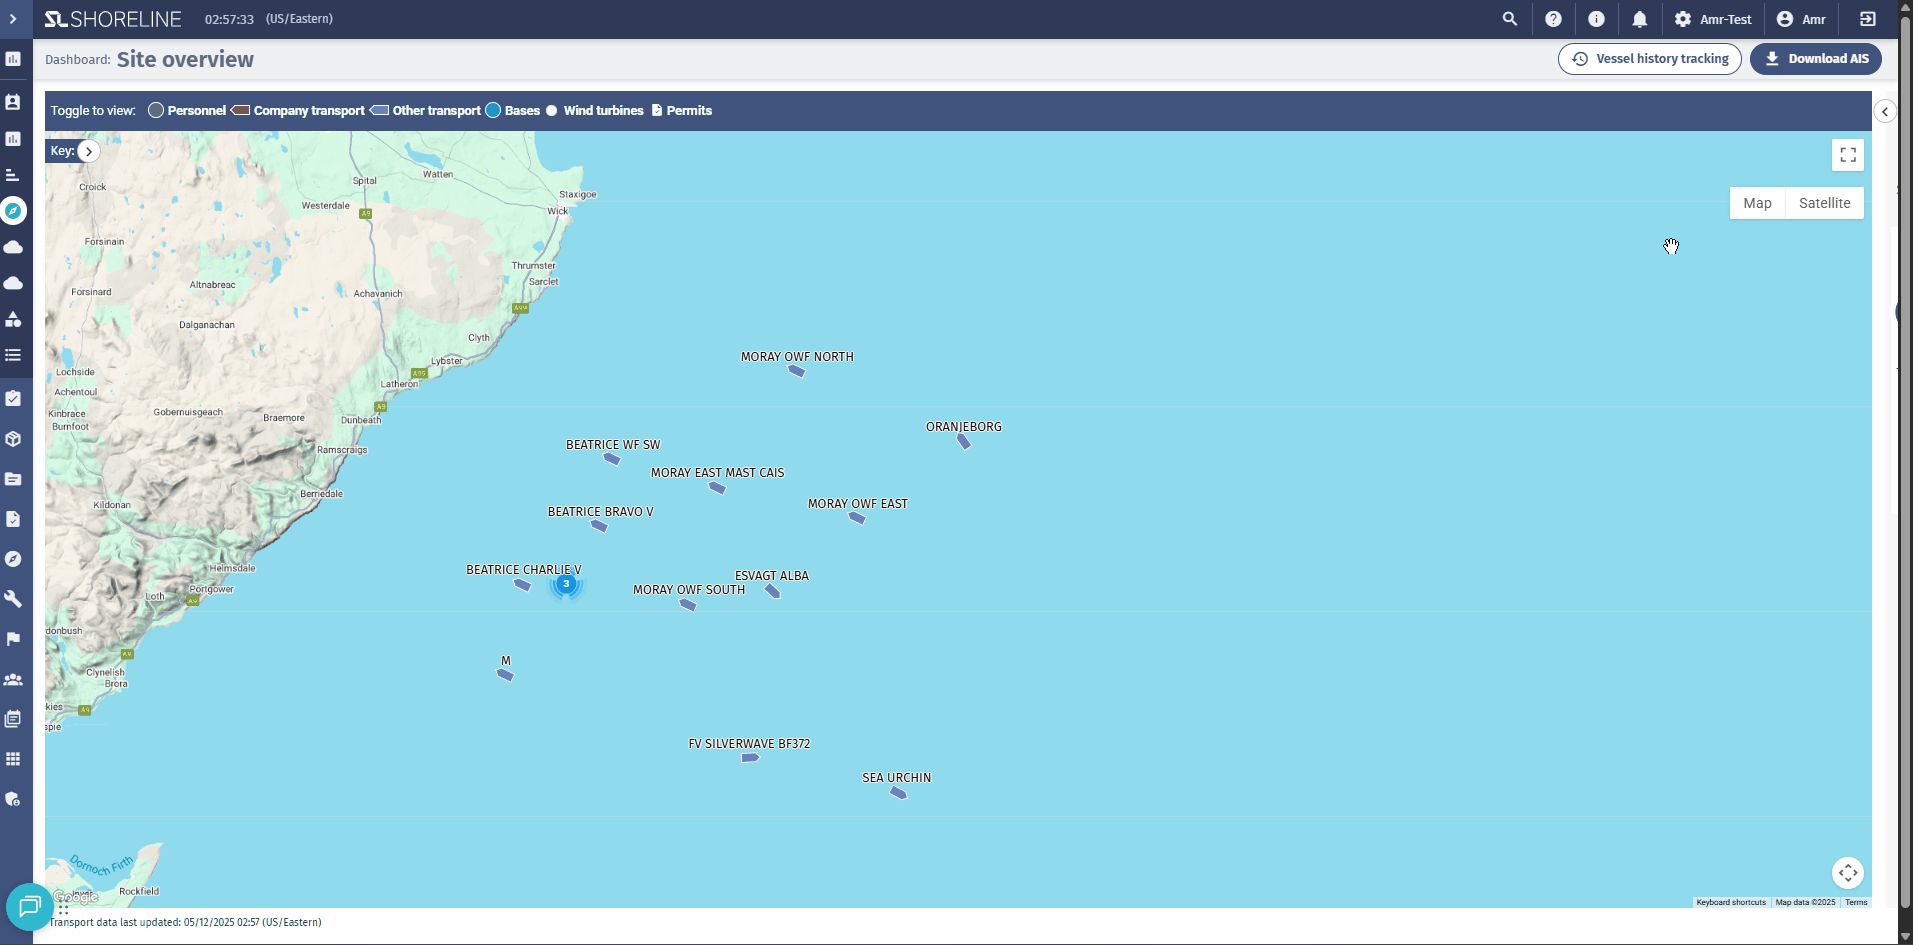
Task: Collapse the right side panel arrow
Action: 1884,112
